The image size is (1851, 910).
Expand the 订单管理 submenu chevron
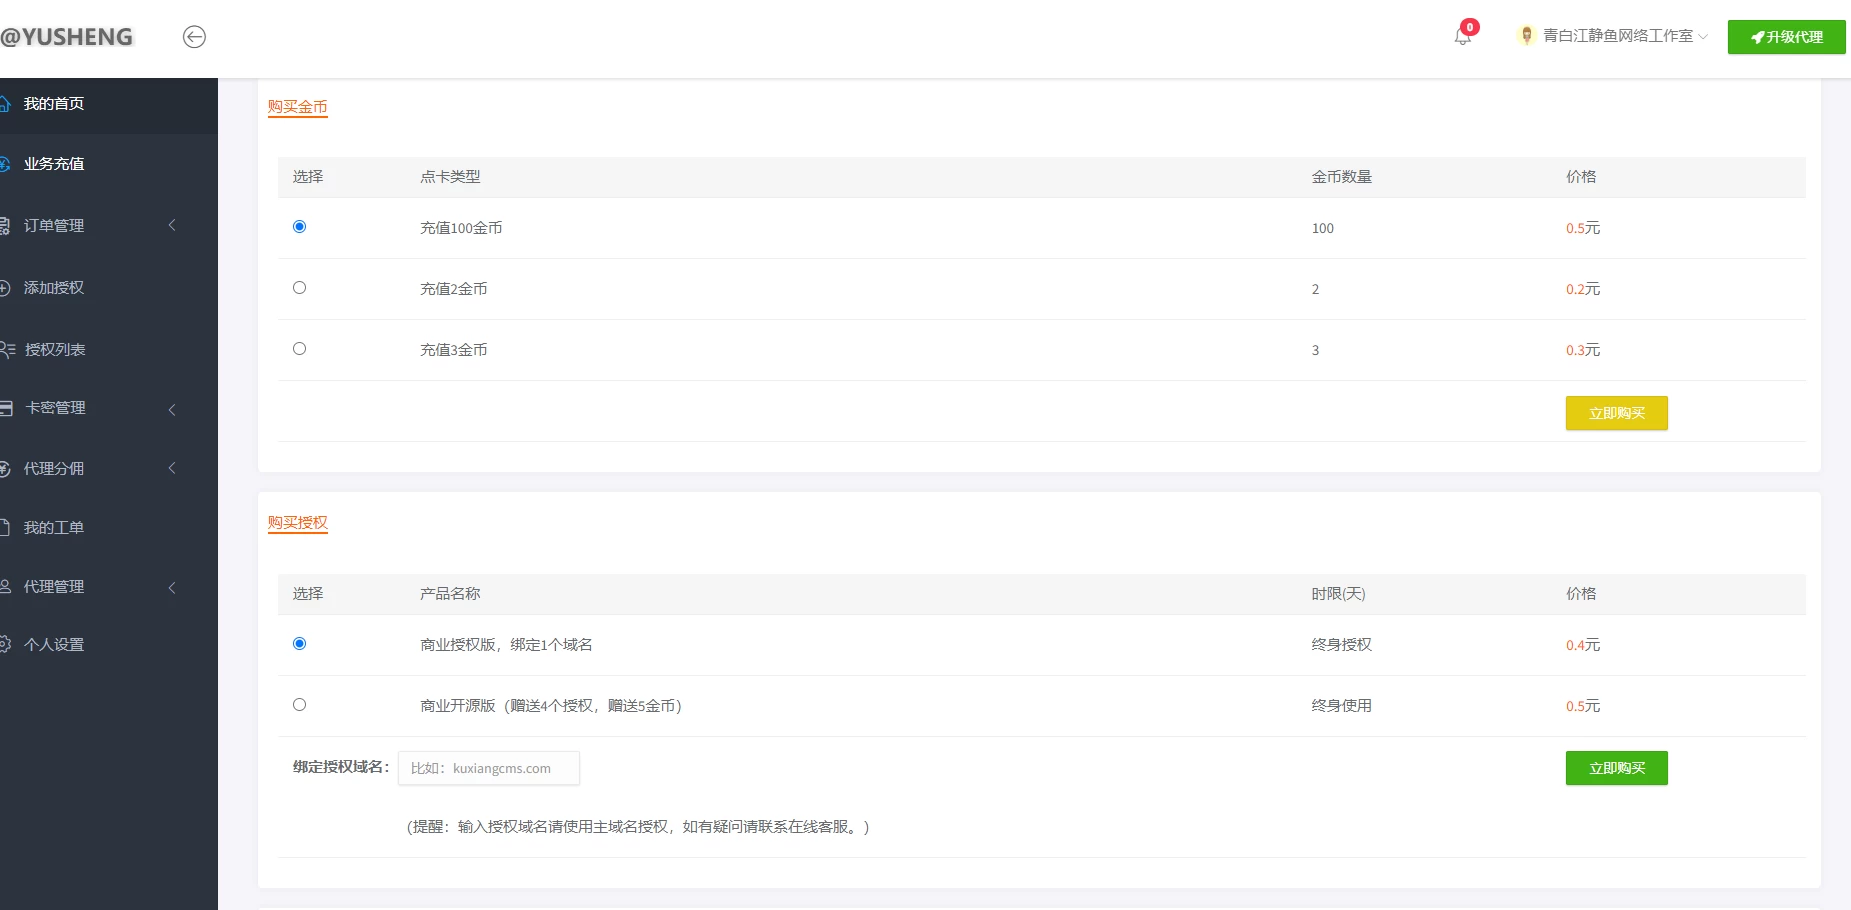click(172, 226)
